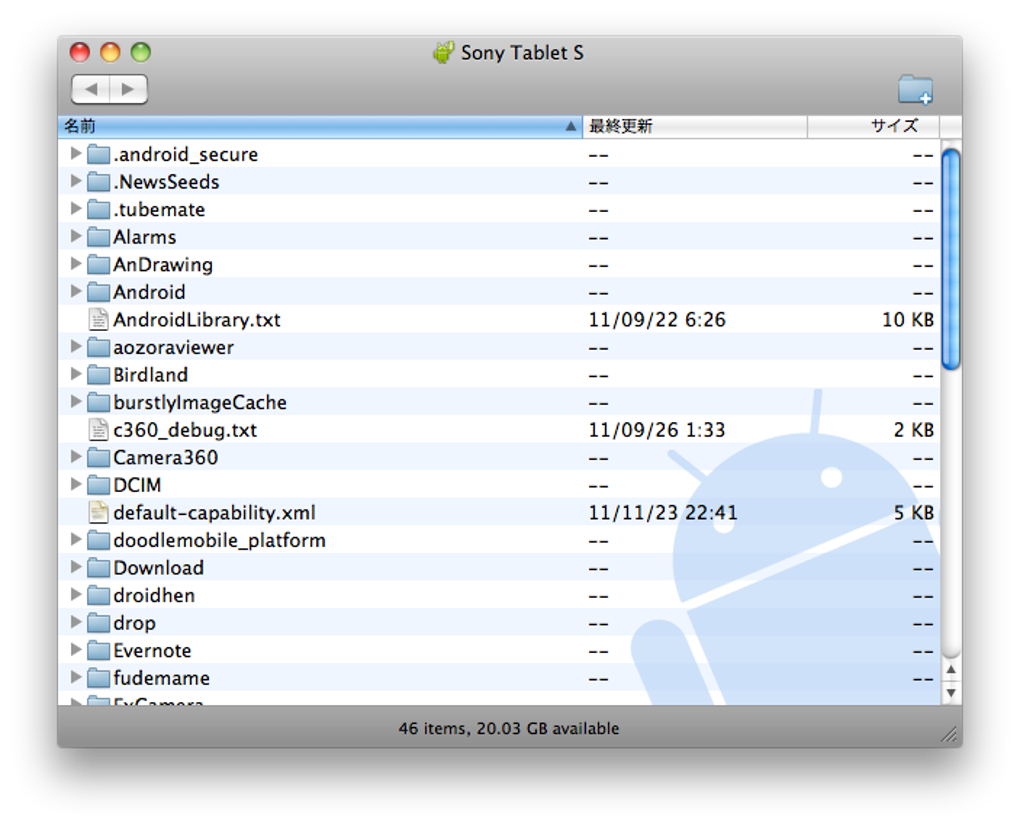The image size is (1020, 827).
Task: Expand the Camera360 folder disclosure triangle
Action: pyautogui.click(x=76, y=457)
